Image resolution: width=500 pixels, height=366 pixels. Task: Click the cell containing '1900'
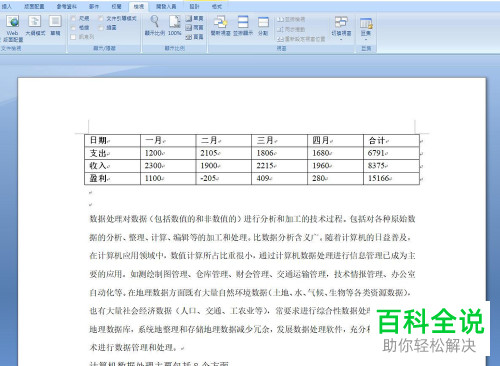[224, 166]
